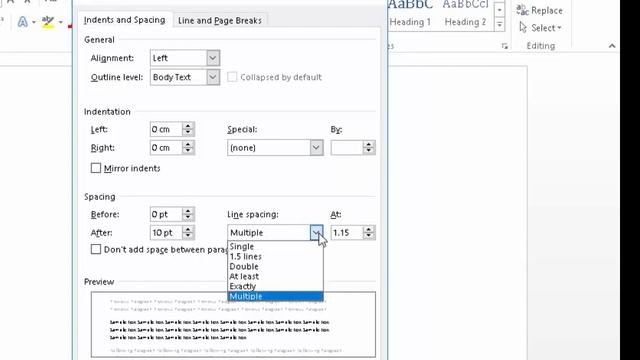Viewport: 640px width, 360px height.
Task: Choose Single line spacing option
Action: (276, 247)
